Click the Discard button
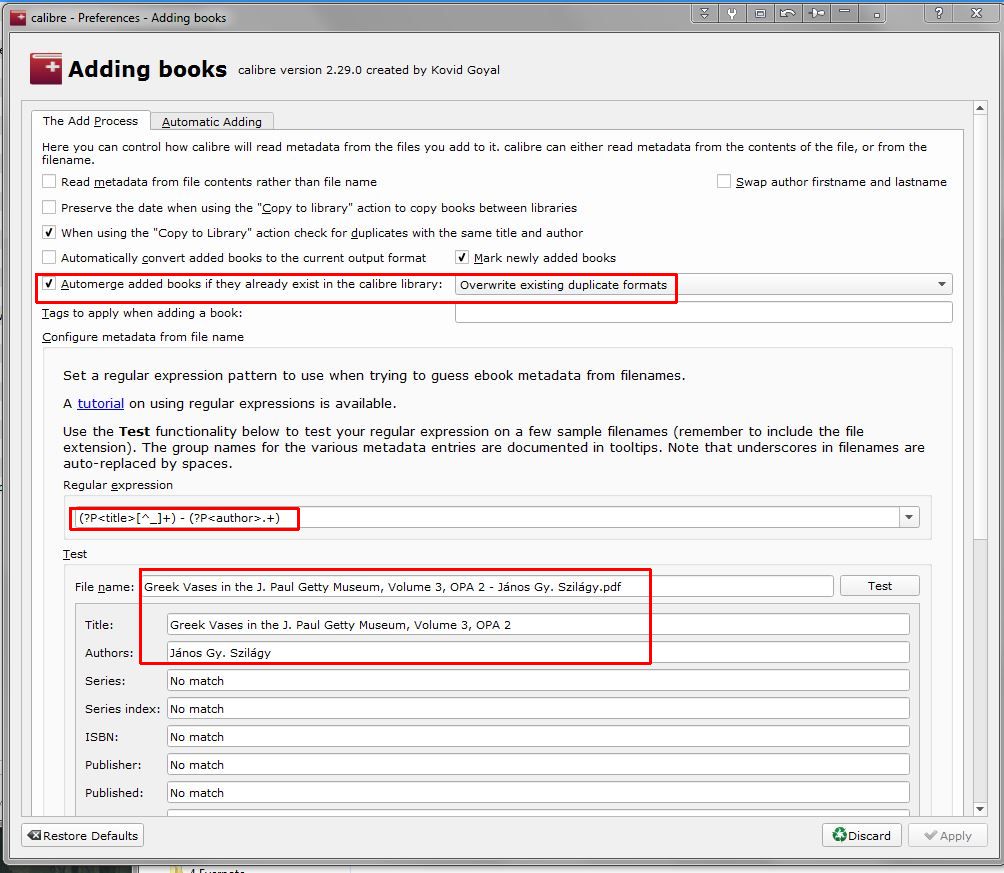The width and height of the screenshot is (1004, 873). [862, 835]
